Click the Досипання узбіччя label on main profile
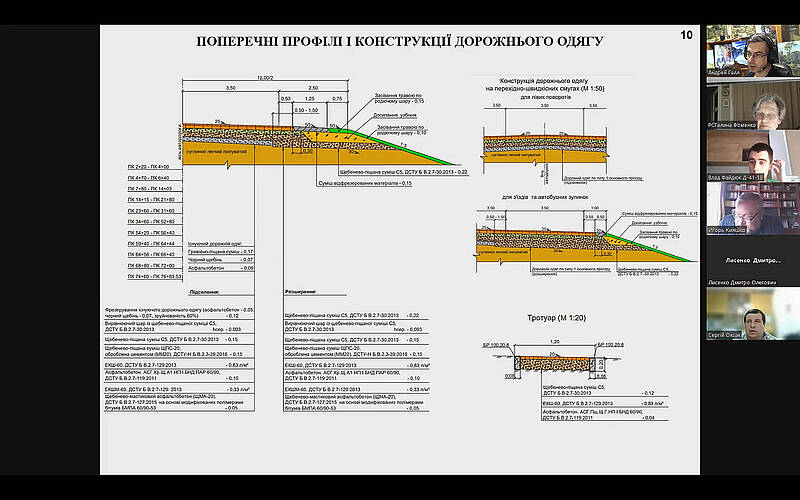The image size is (800, 500). pyautogui.click(x=395, y=115)
